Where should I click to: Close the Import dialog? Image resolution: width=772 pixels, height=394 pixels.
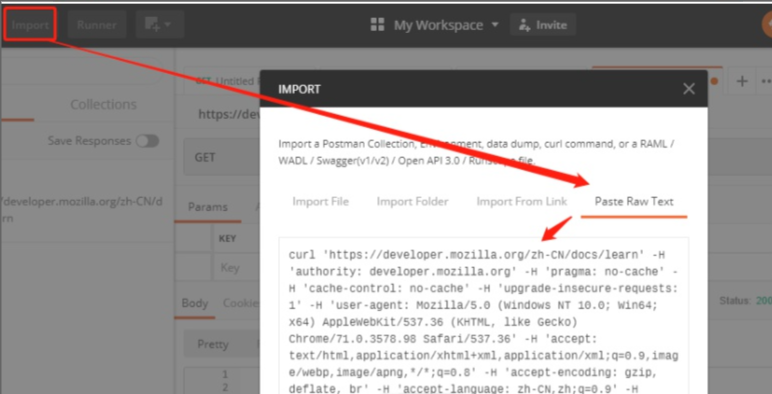click(689, 89)
